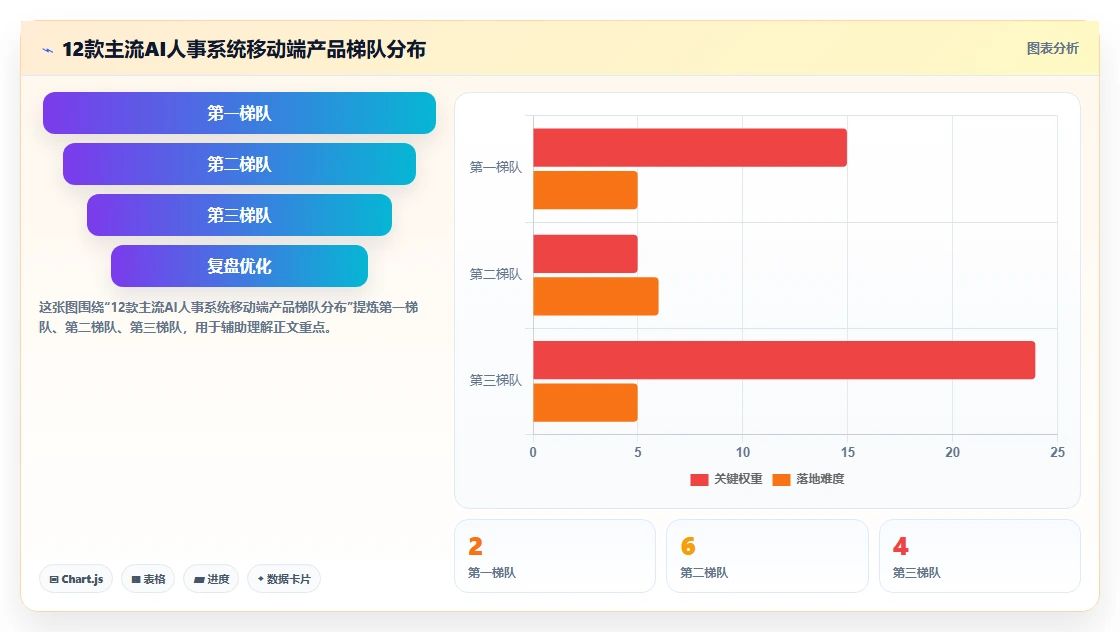The width and height of the screenshot is (1120, 632).
Task: Toggle the 落地难度 legend orange swatch
Action: [781, 479]
